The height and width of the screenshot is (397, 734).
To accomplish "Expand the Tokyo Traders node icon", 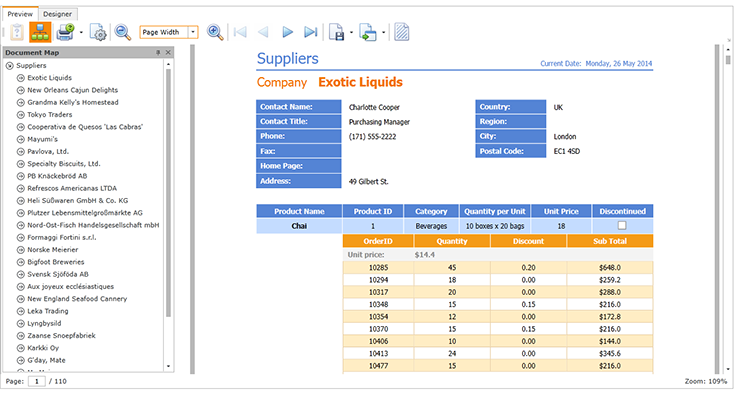I will pyautogui.click(x=21, y=115).
